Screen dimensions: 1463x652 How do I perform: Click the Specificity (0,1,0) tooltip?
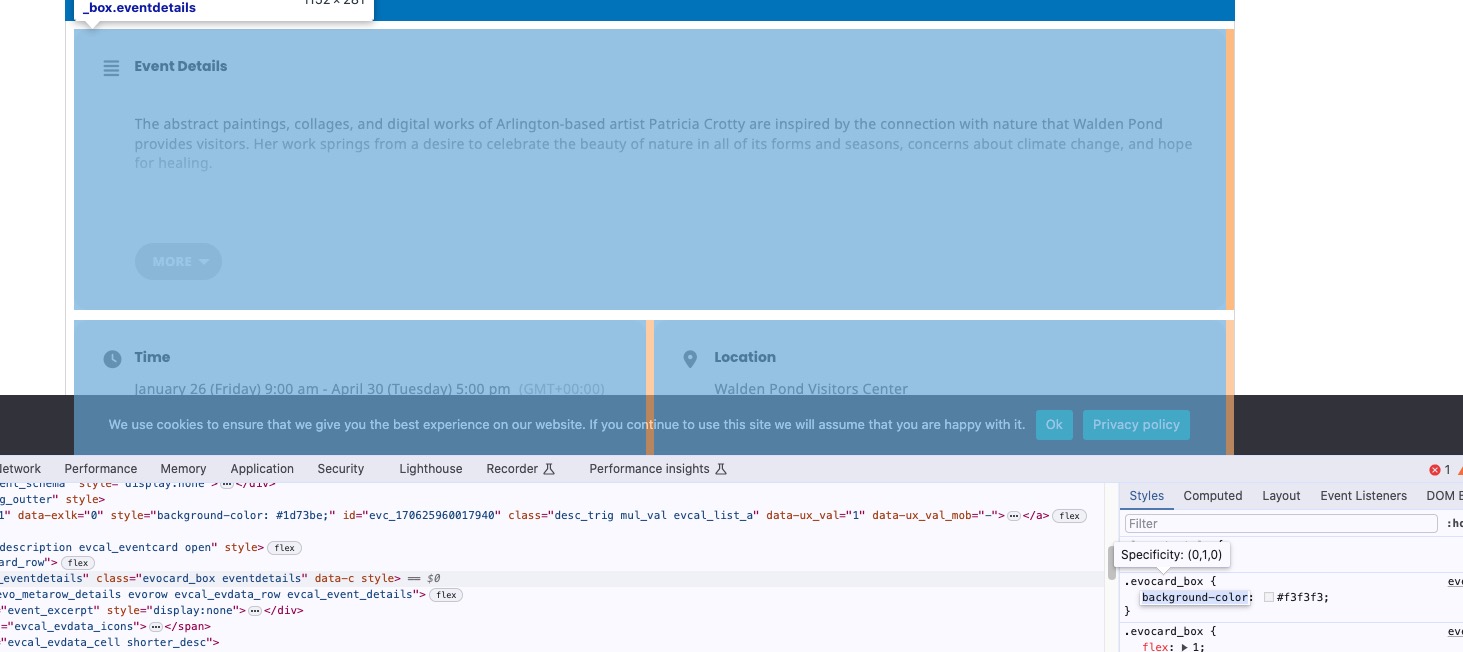[x=1171, y=555]
